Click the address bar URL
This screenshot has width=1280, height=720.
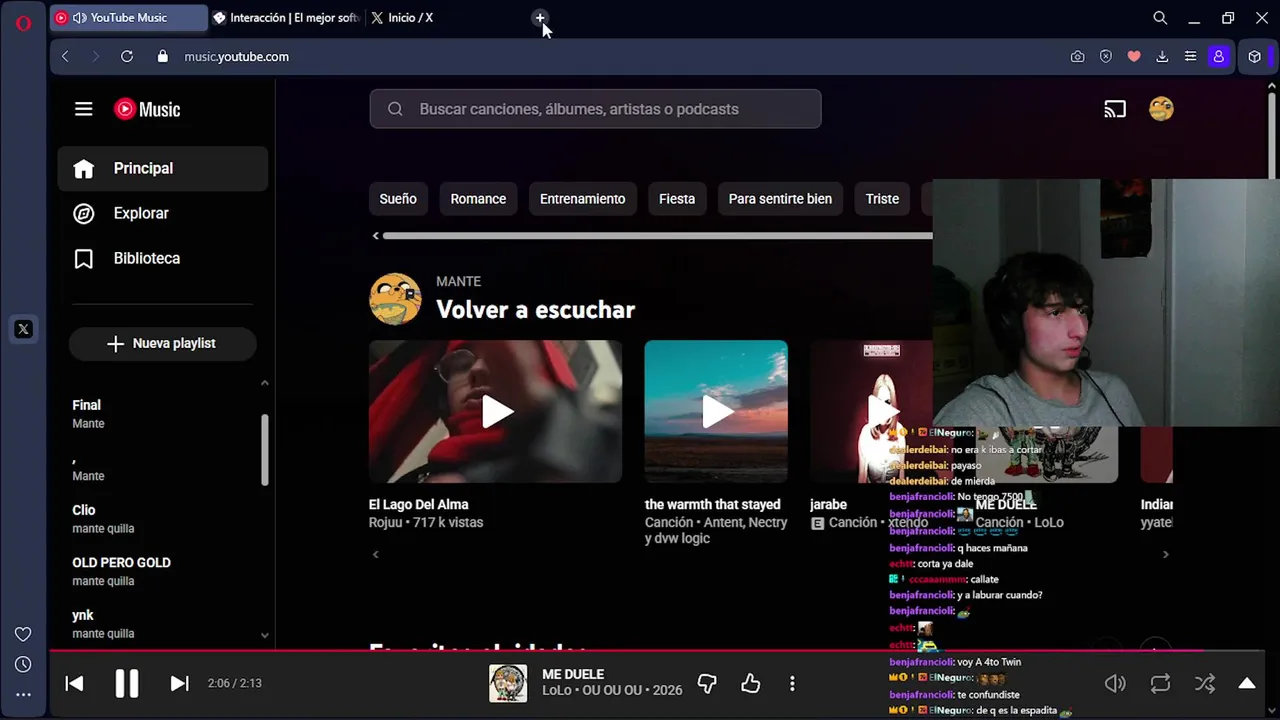236,57
